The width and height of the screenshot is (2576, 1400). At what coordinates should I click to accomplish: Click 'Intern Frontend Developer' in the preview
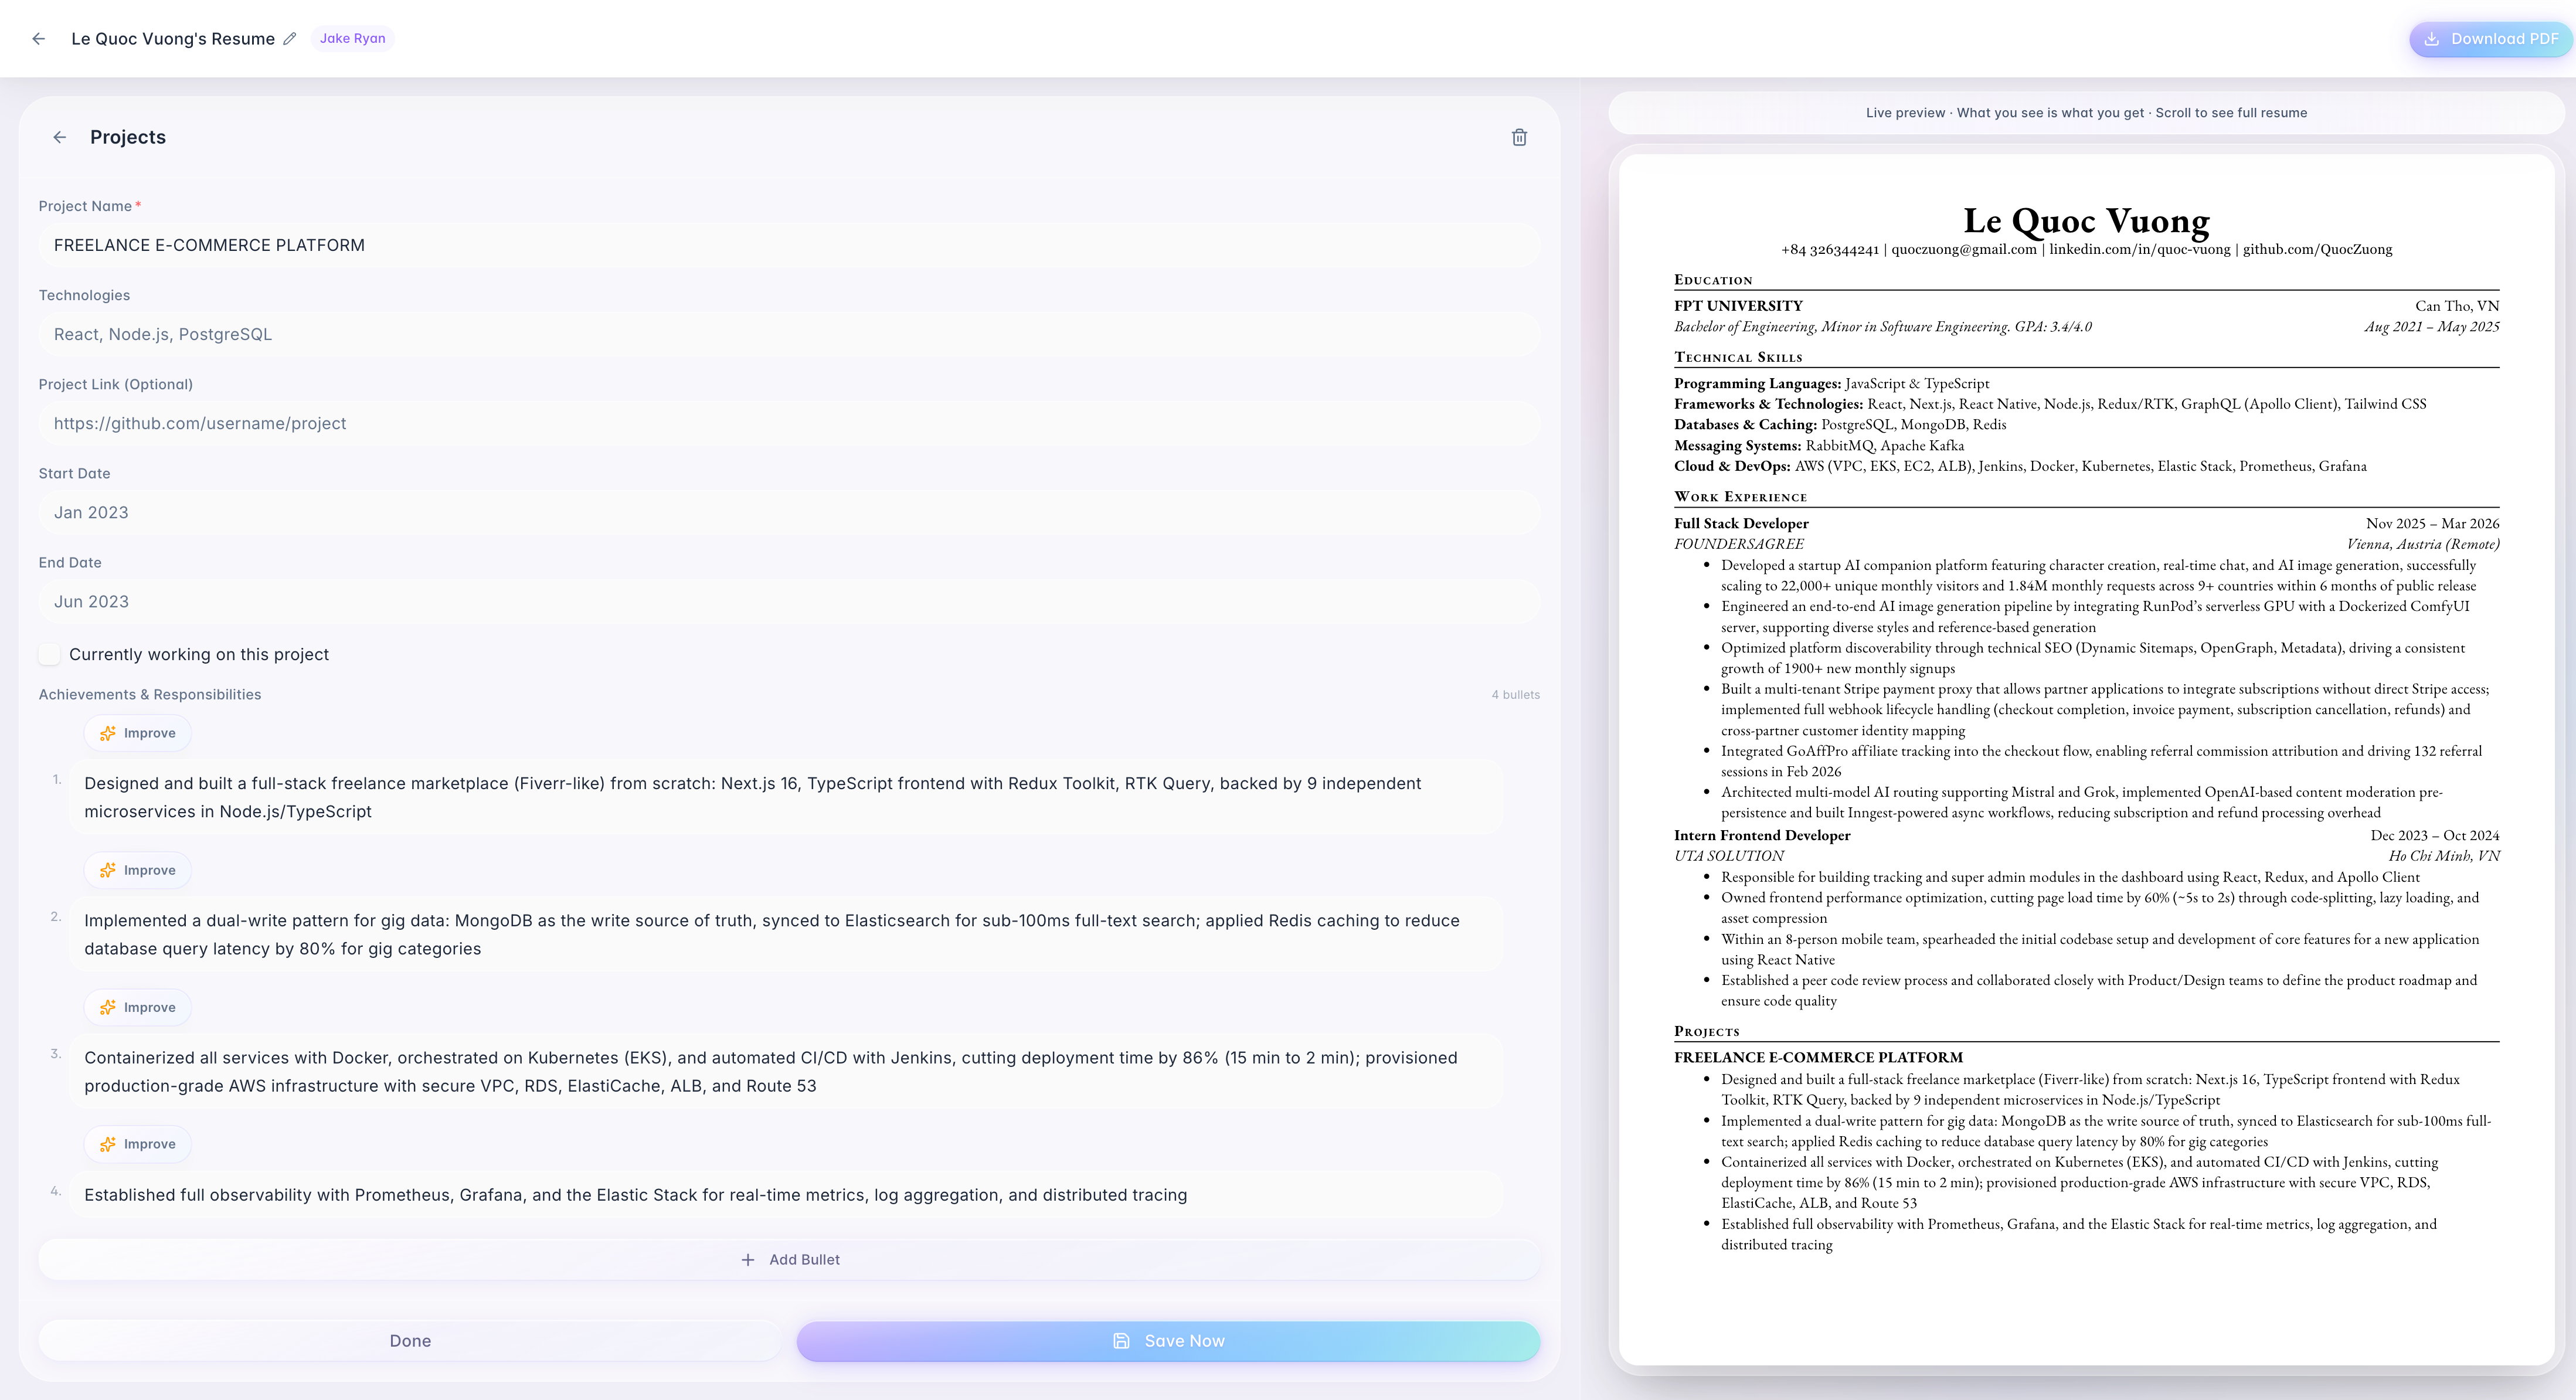[x=1762, y=835]
